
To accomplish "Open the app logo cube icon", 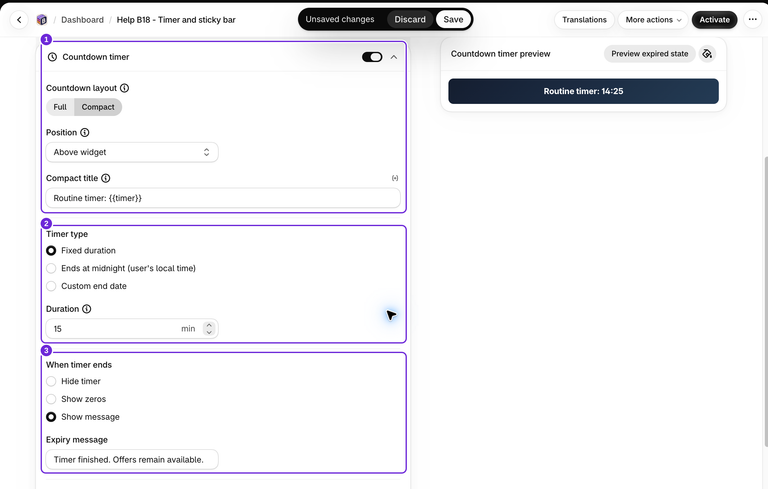I will (42, 20).
